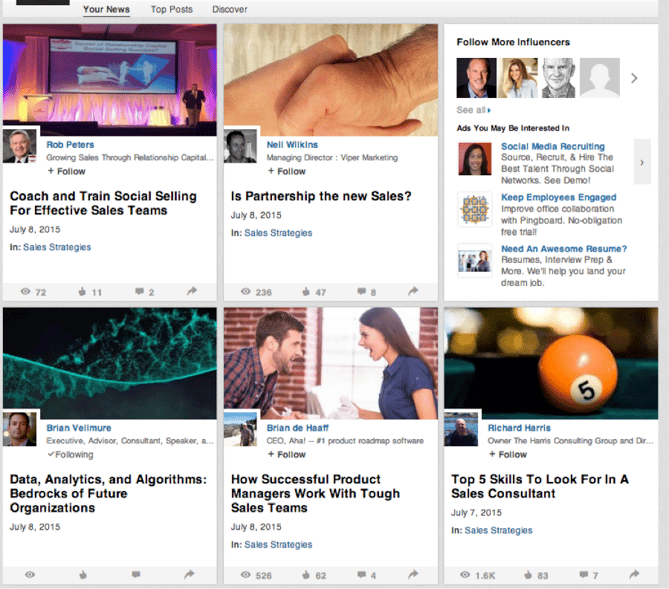Click views eye icon on Neil Wilkins post
Screen dimensions: 669x589
point(246,292)
